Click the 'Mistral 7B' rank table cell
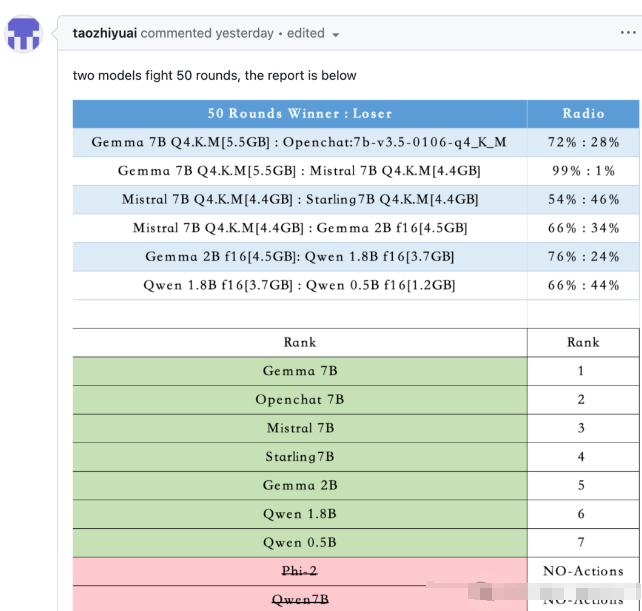 (x=300, y=428)
